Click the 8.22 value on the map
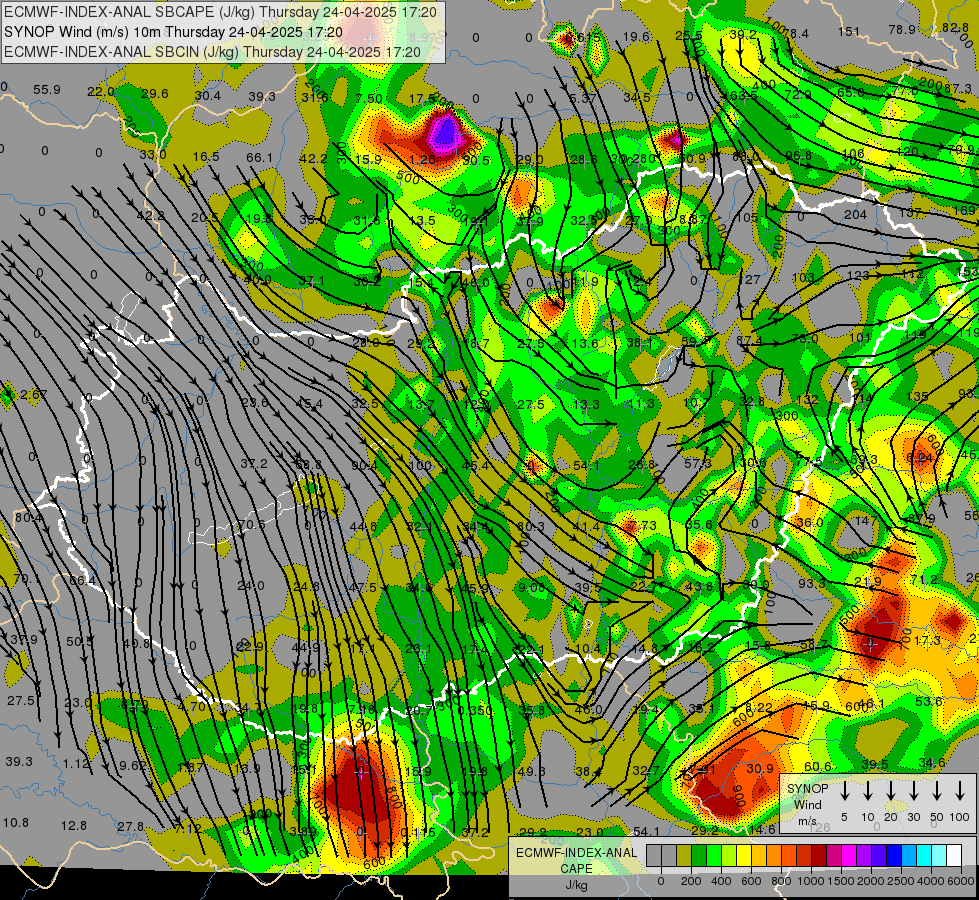The image size is (979, 900). pos(759,707)
